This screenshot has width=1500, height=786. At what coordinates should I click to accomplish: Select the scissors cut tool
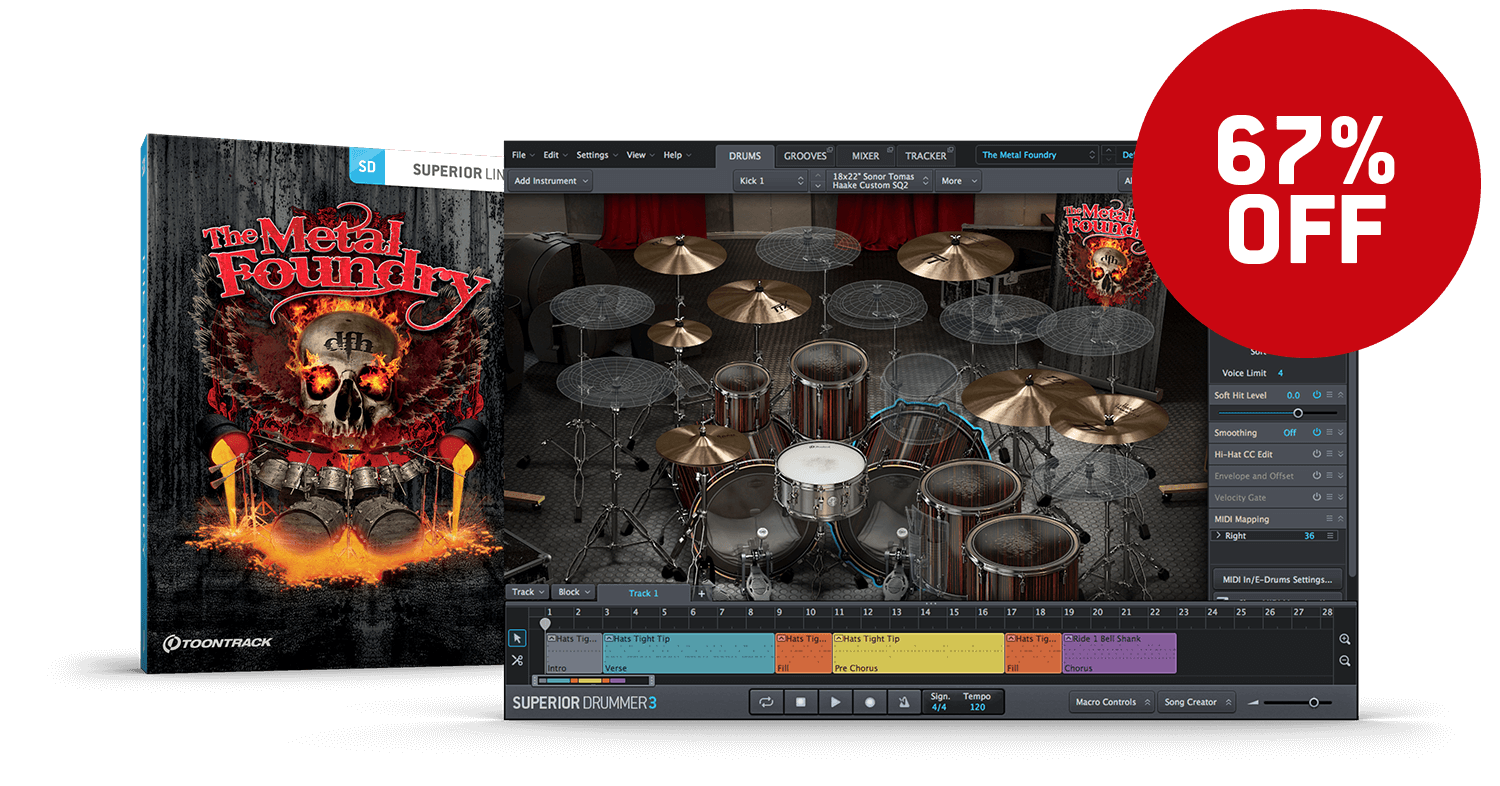coord(517,660)
